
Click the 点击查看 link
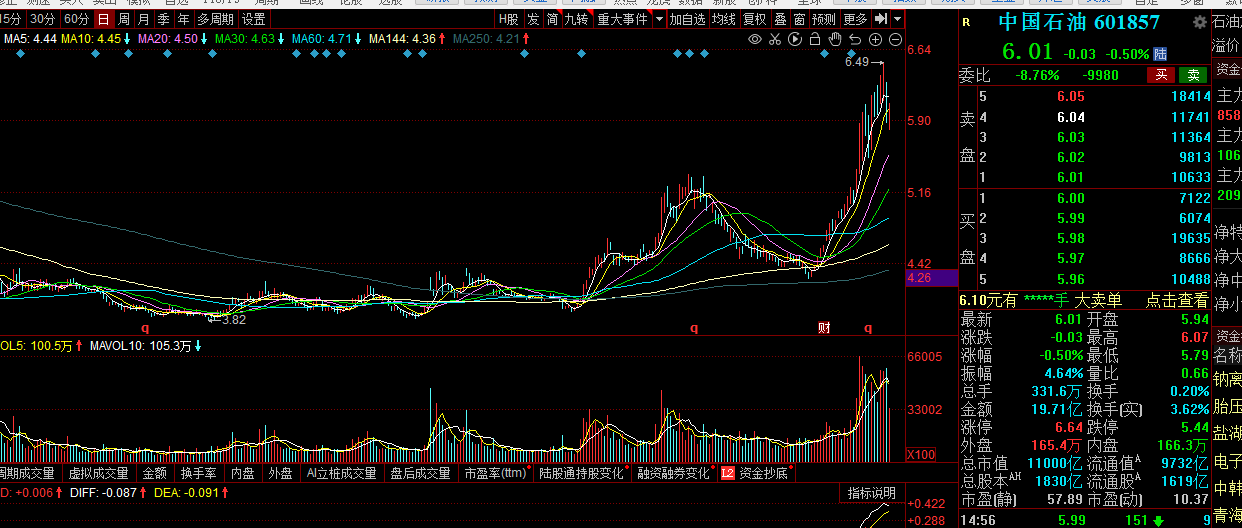coord(1177,300)
